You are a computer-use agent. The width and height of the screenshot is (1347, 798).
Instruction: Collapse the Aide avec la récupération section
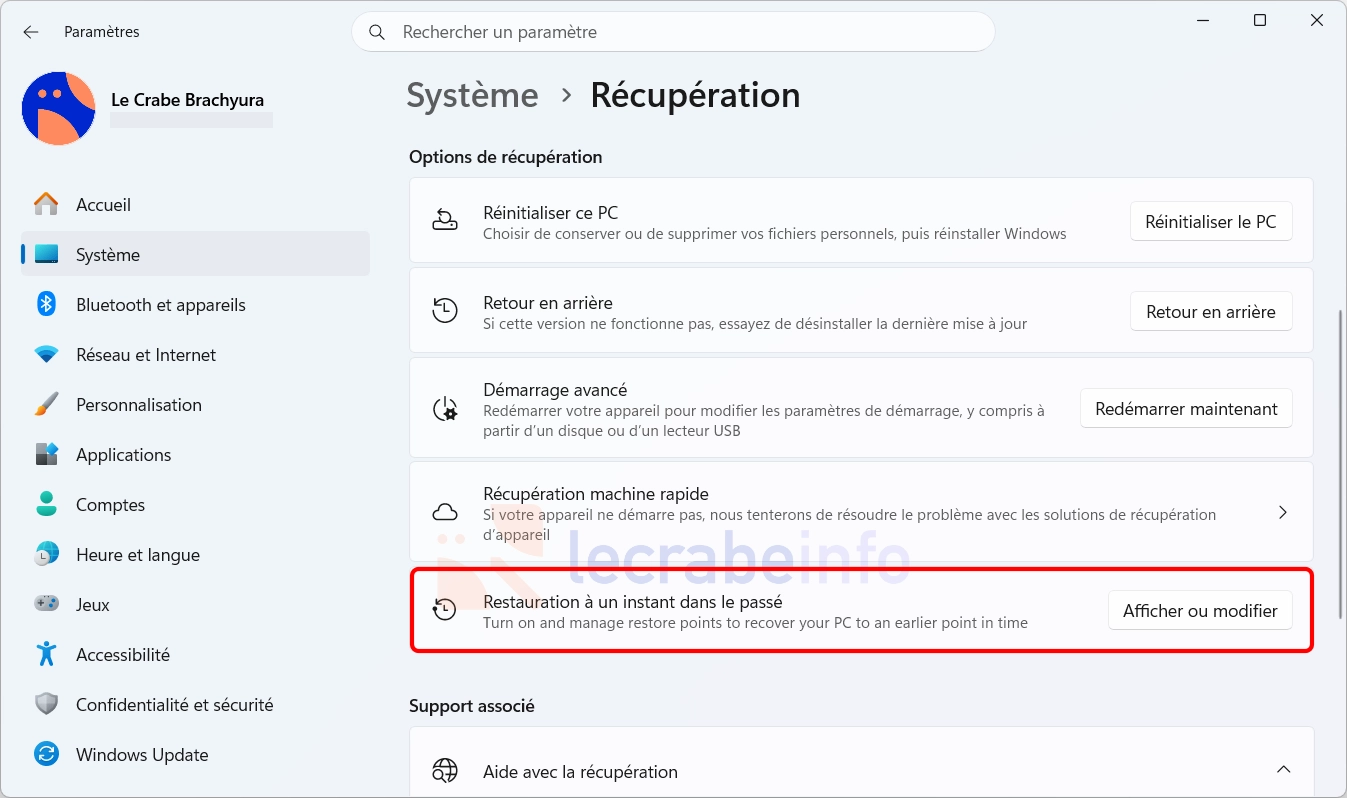1283,770
